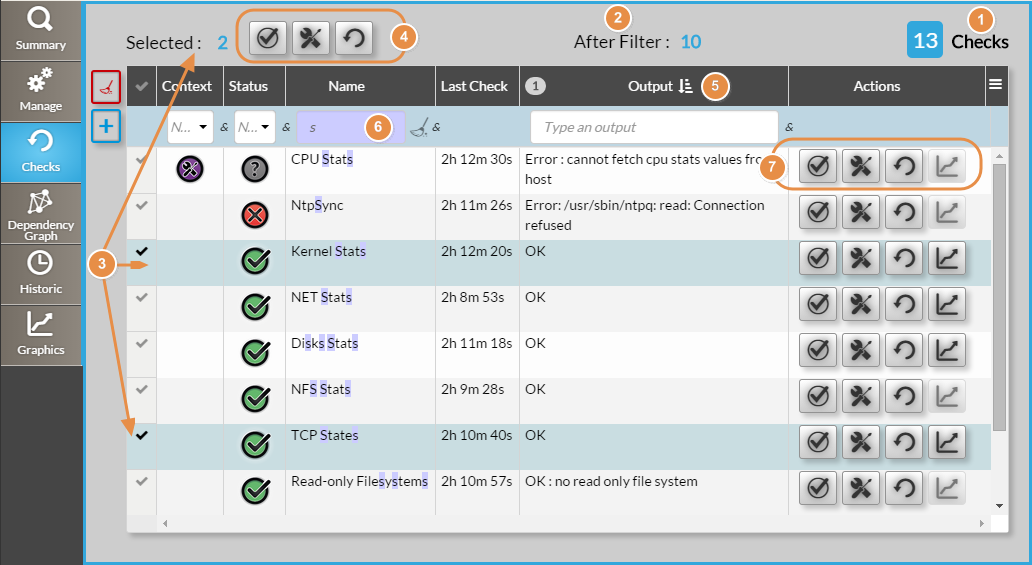Deselect the Kernel Stats row checkmark
Screen dimensions: 1032x565
click(142, 251)
